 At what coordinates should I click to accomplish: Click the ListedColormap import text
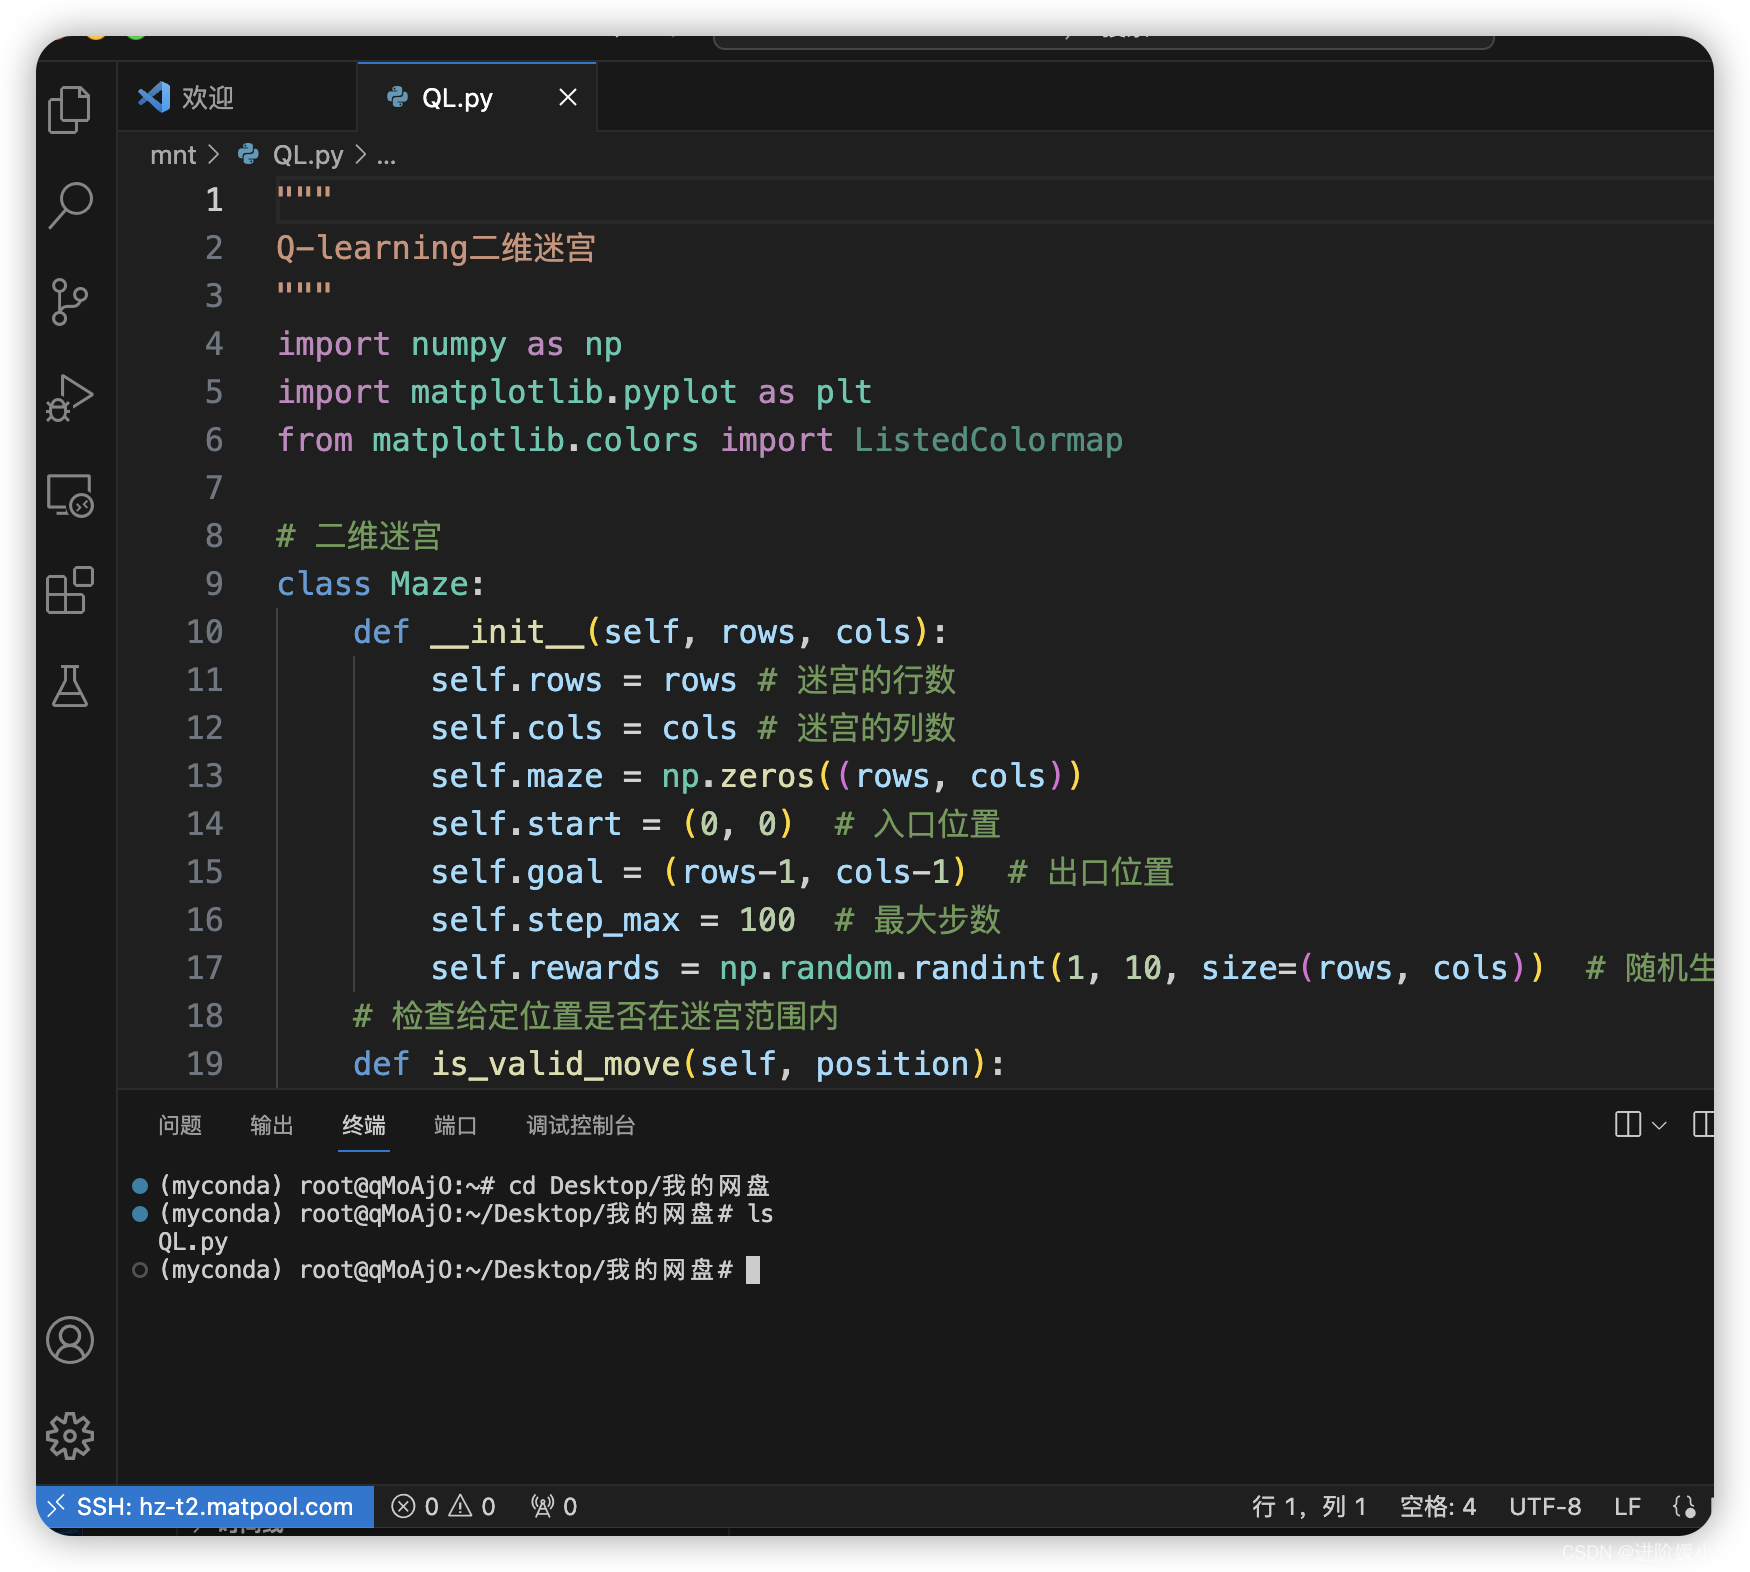pyautogui.click(x=988, y=440)
